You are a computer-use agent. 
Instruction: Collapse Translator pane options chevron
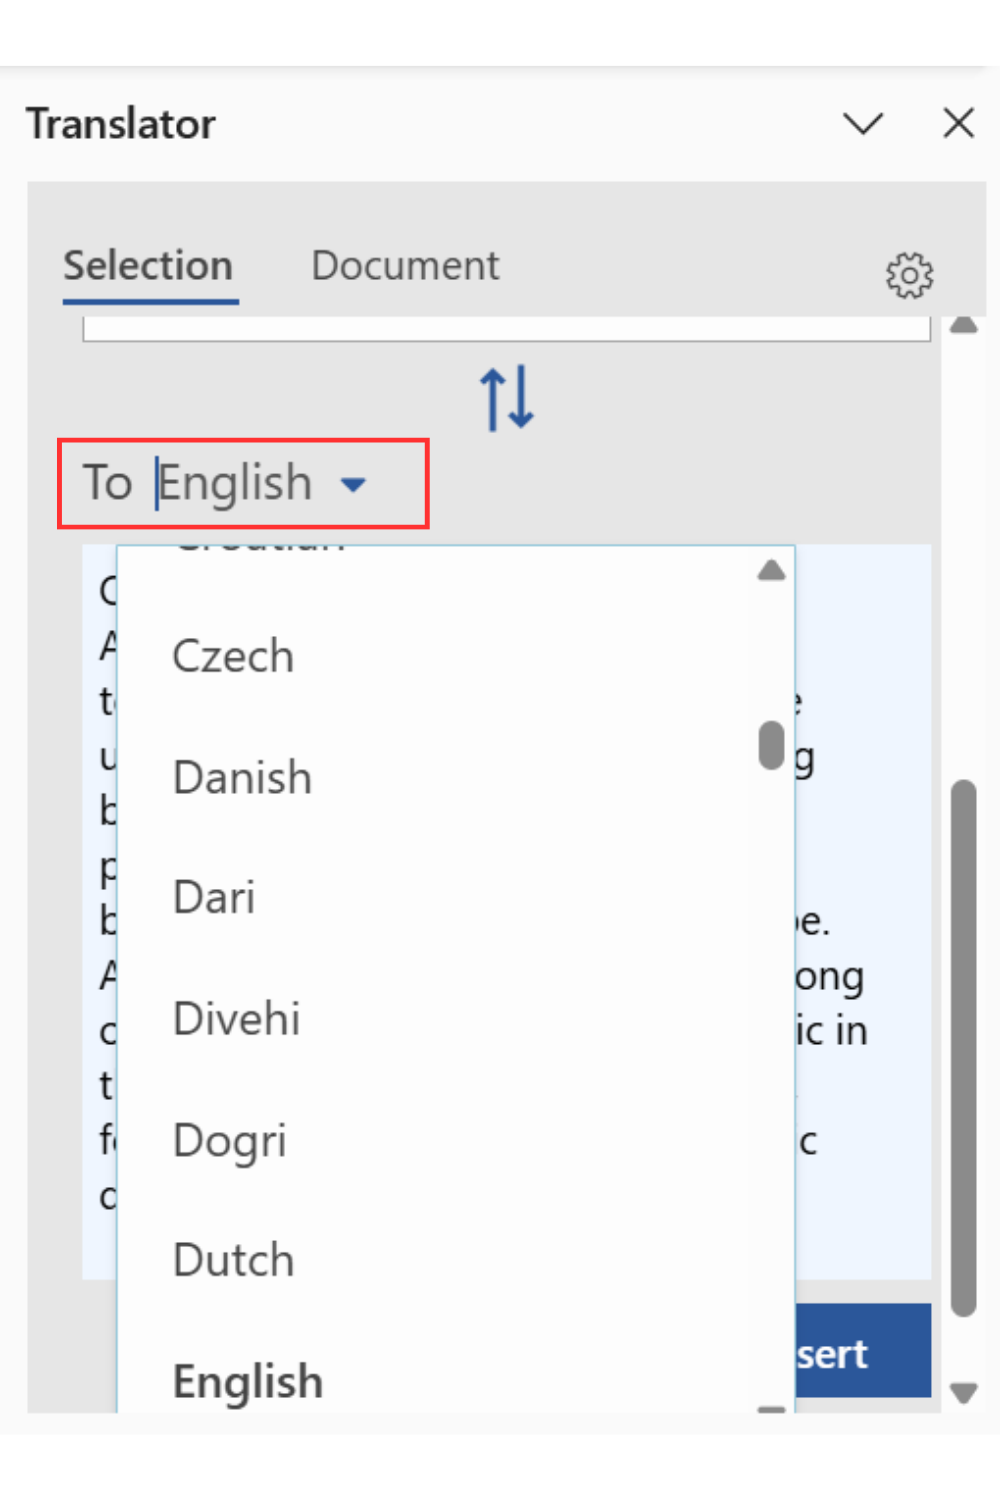[x=863, y=124]
